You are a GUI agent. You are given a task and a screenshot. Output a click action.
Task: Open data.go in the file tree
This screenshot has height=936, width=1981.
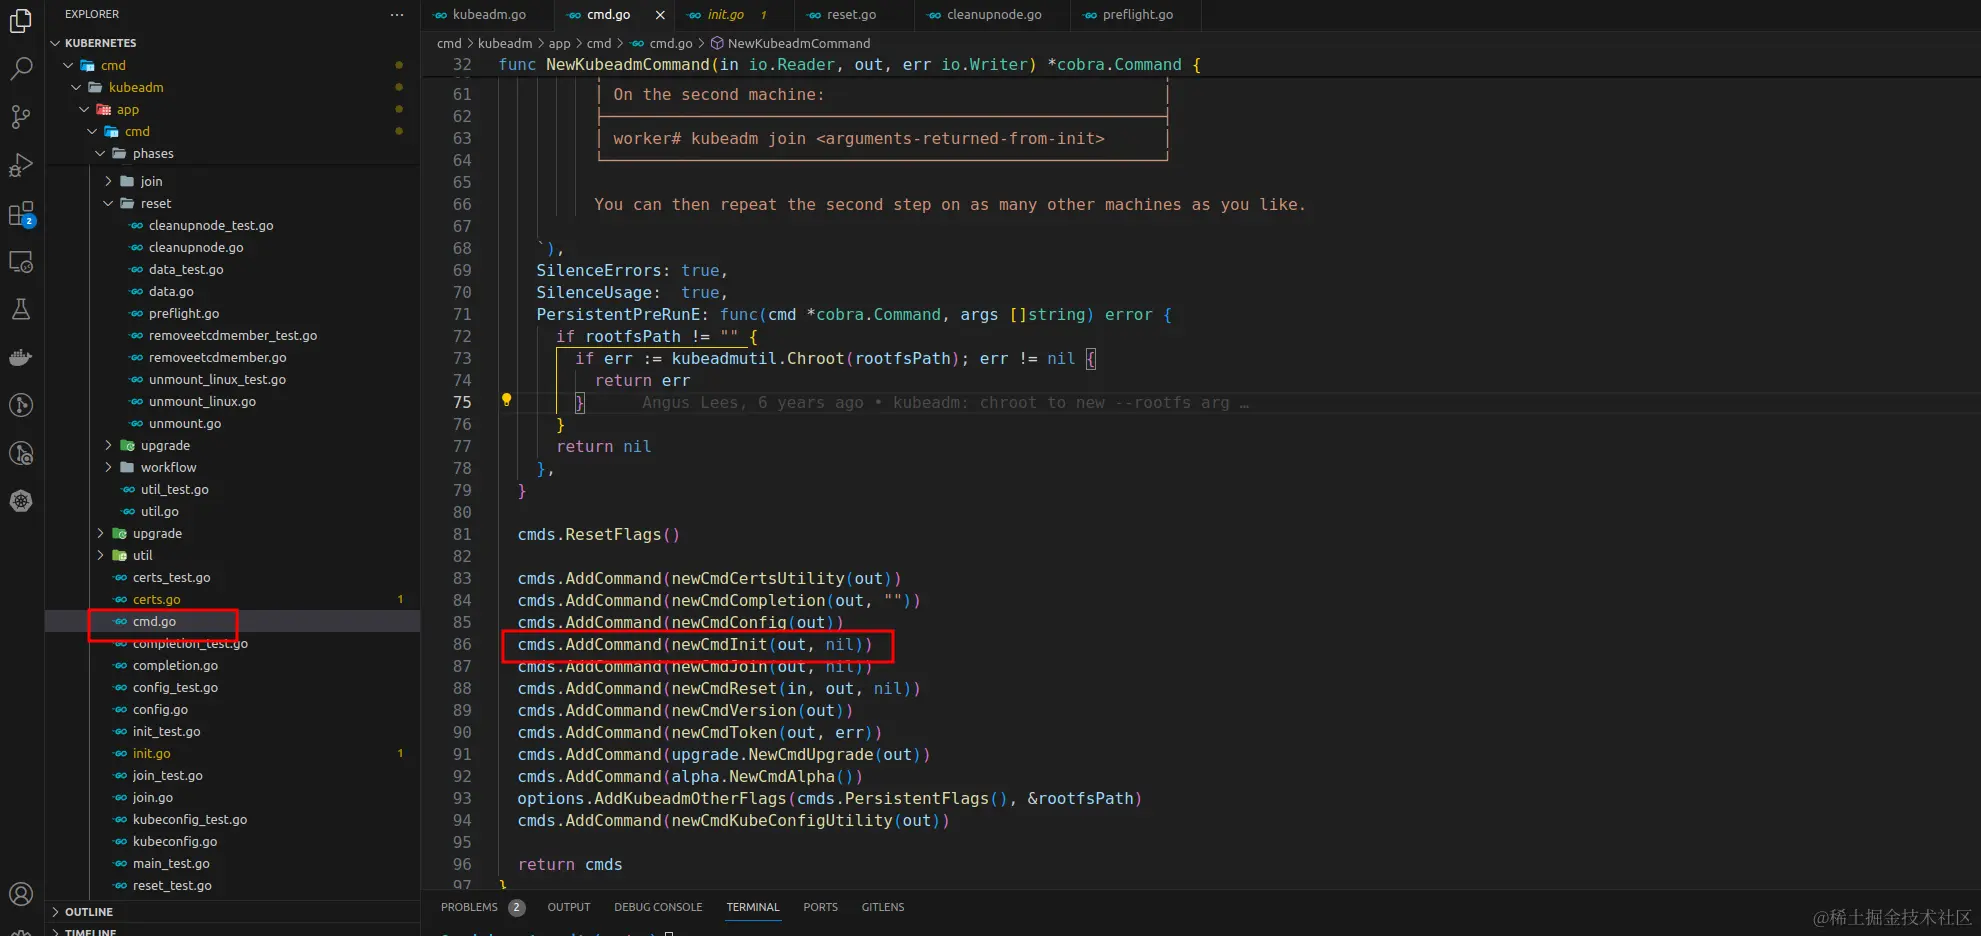point(171,291)
